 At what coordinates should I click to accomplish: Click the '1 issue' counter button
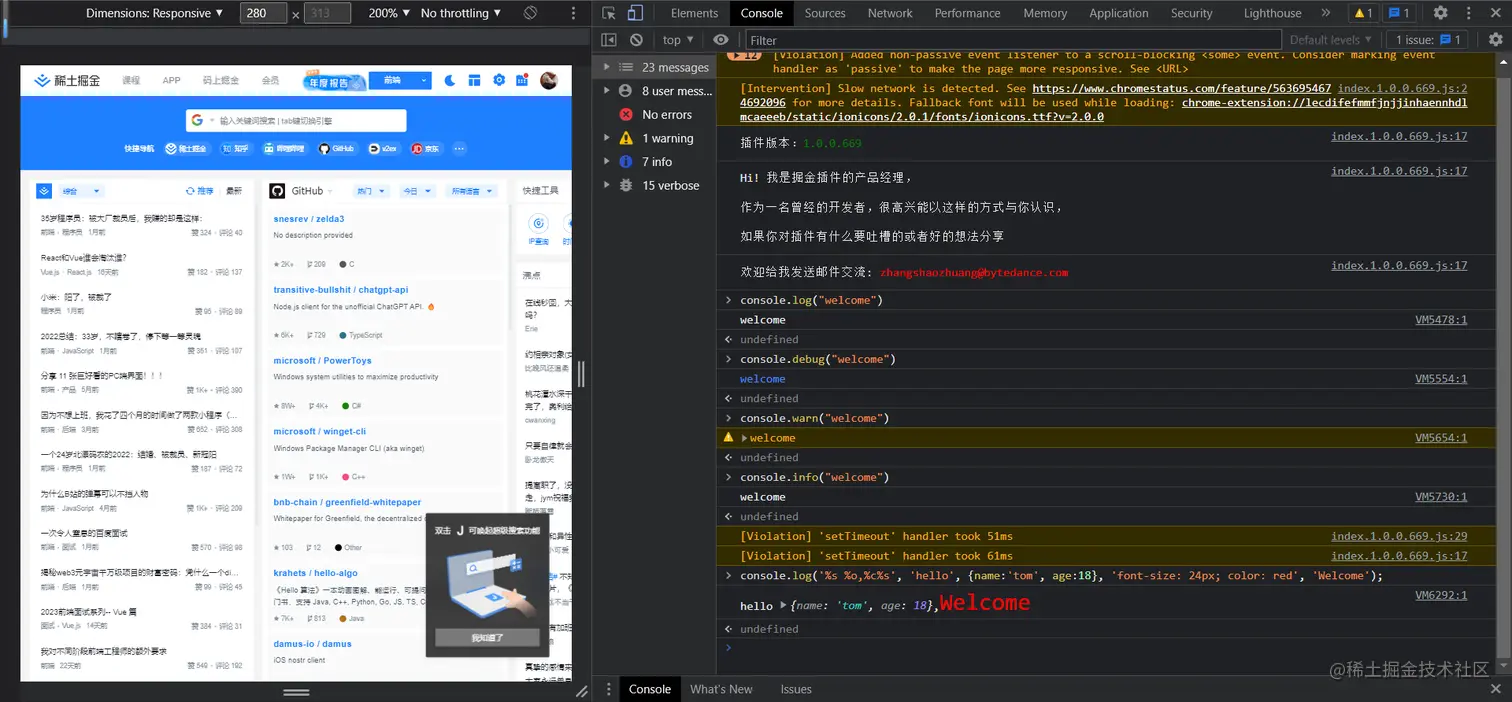click(x=1429, y=40)
